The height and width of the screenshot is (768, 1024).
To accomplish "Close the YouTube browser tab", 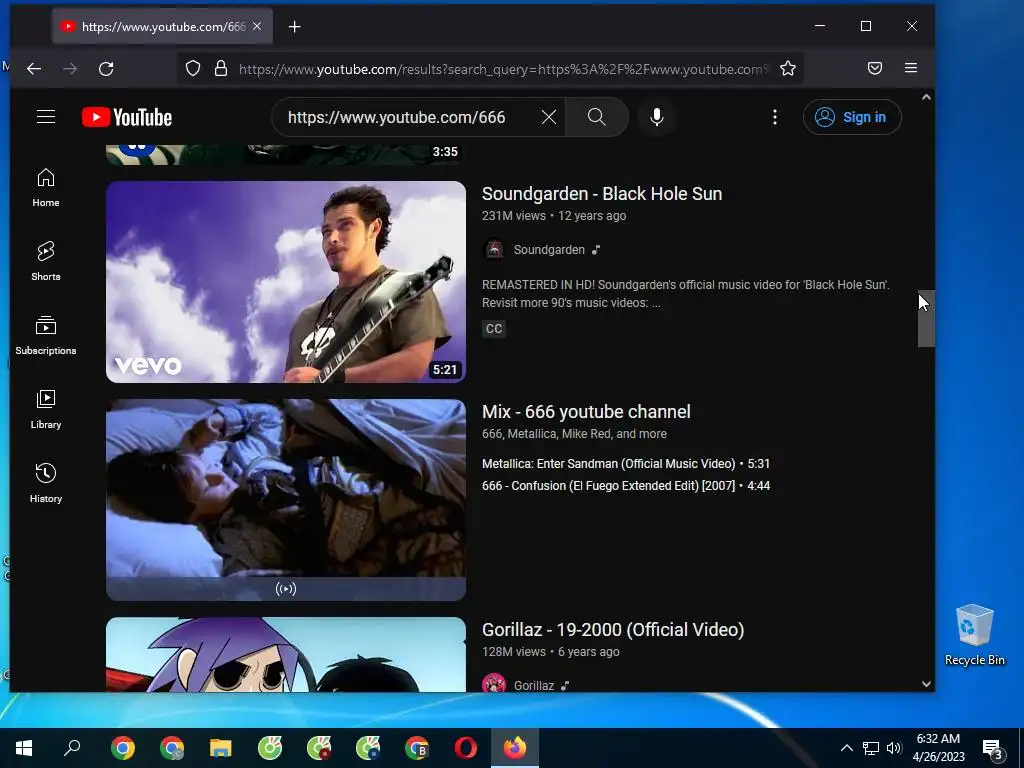I will click(257, 26).
